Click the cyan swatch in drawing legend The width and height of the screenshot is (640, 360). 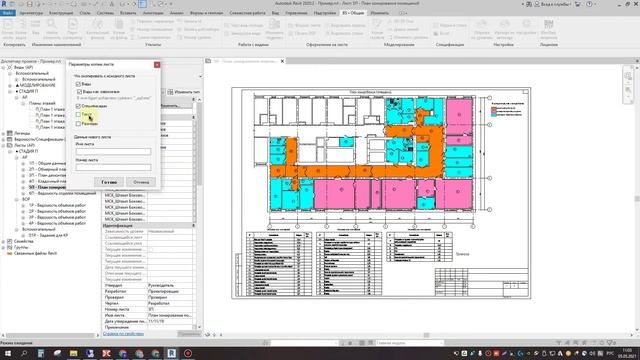494,115
